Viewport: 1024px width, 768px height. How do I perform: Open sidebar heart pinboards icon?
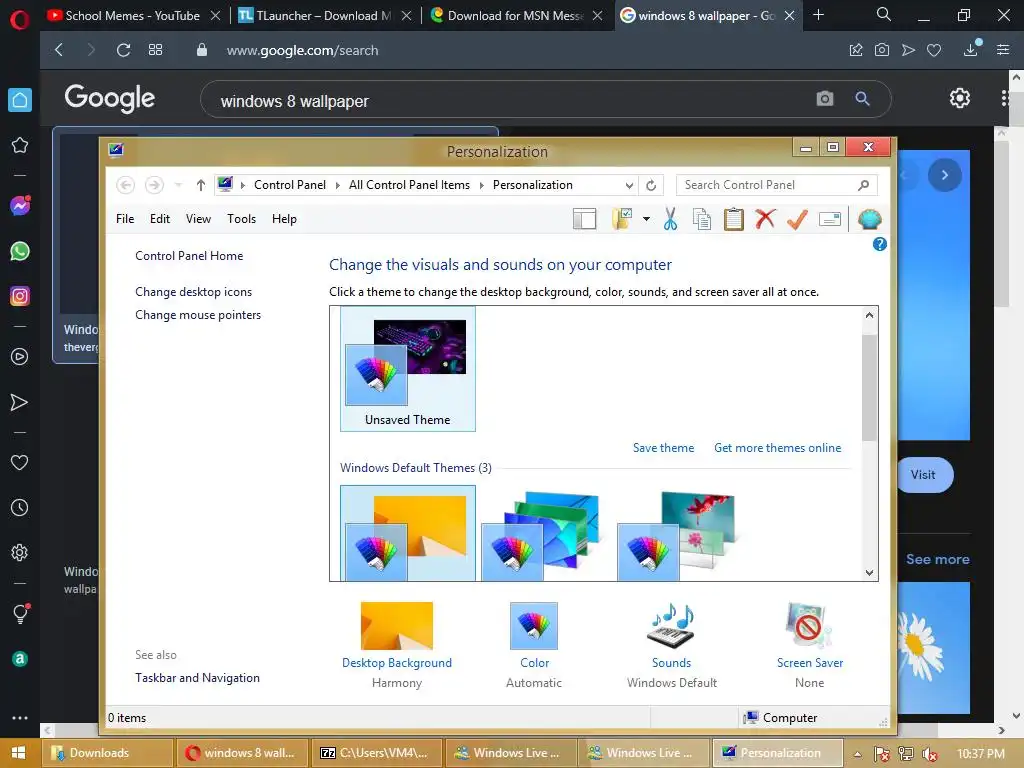20,462
